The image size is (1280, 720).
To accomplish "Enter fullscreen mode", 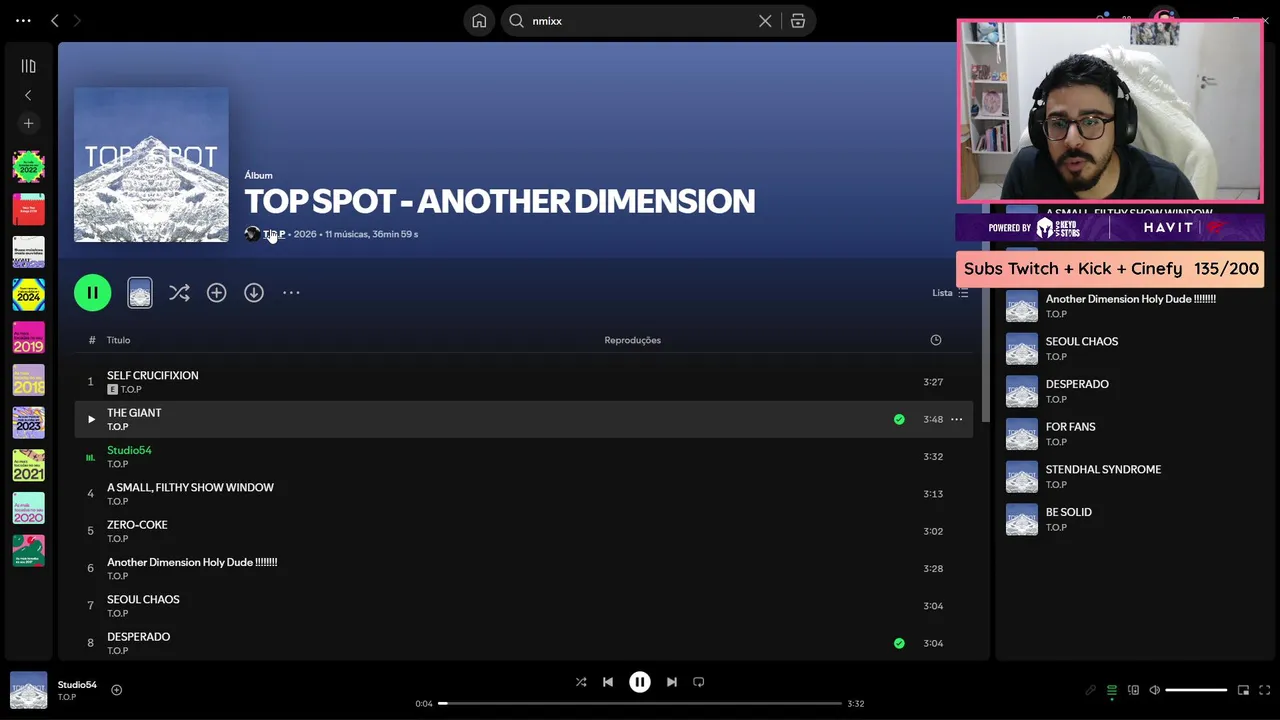I will (x=1265, y=690).
